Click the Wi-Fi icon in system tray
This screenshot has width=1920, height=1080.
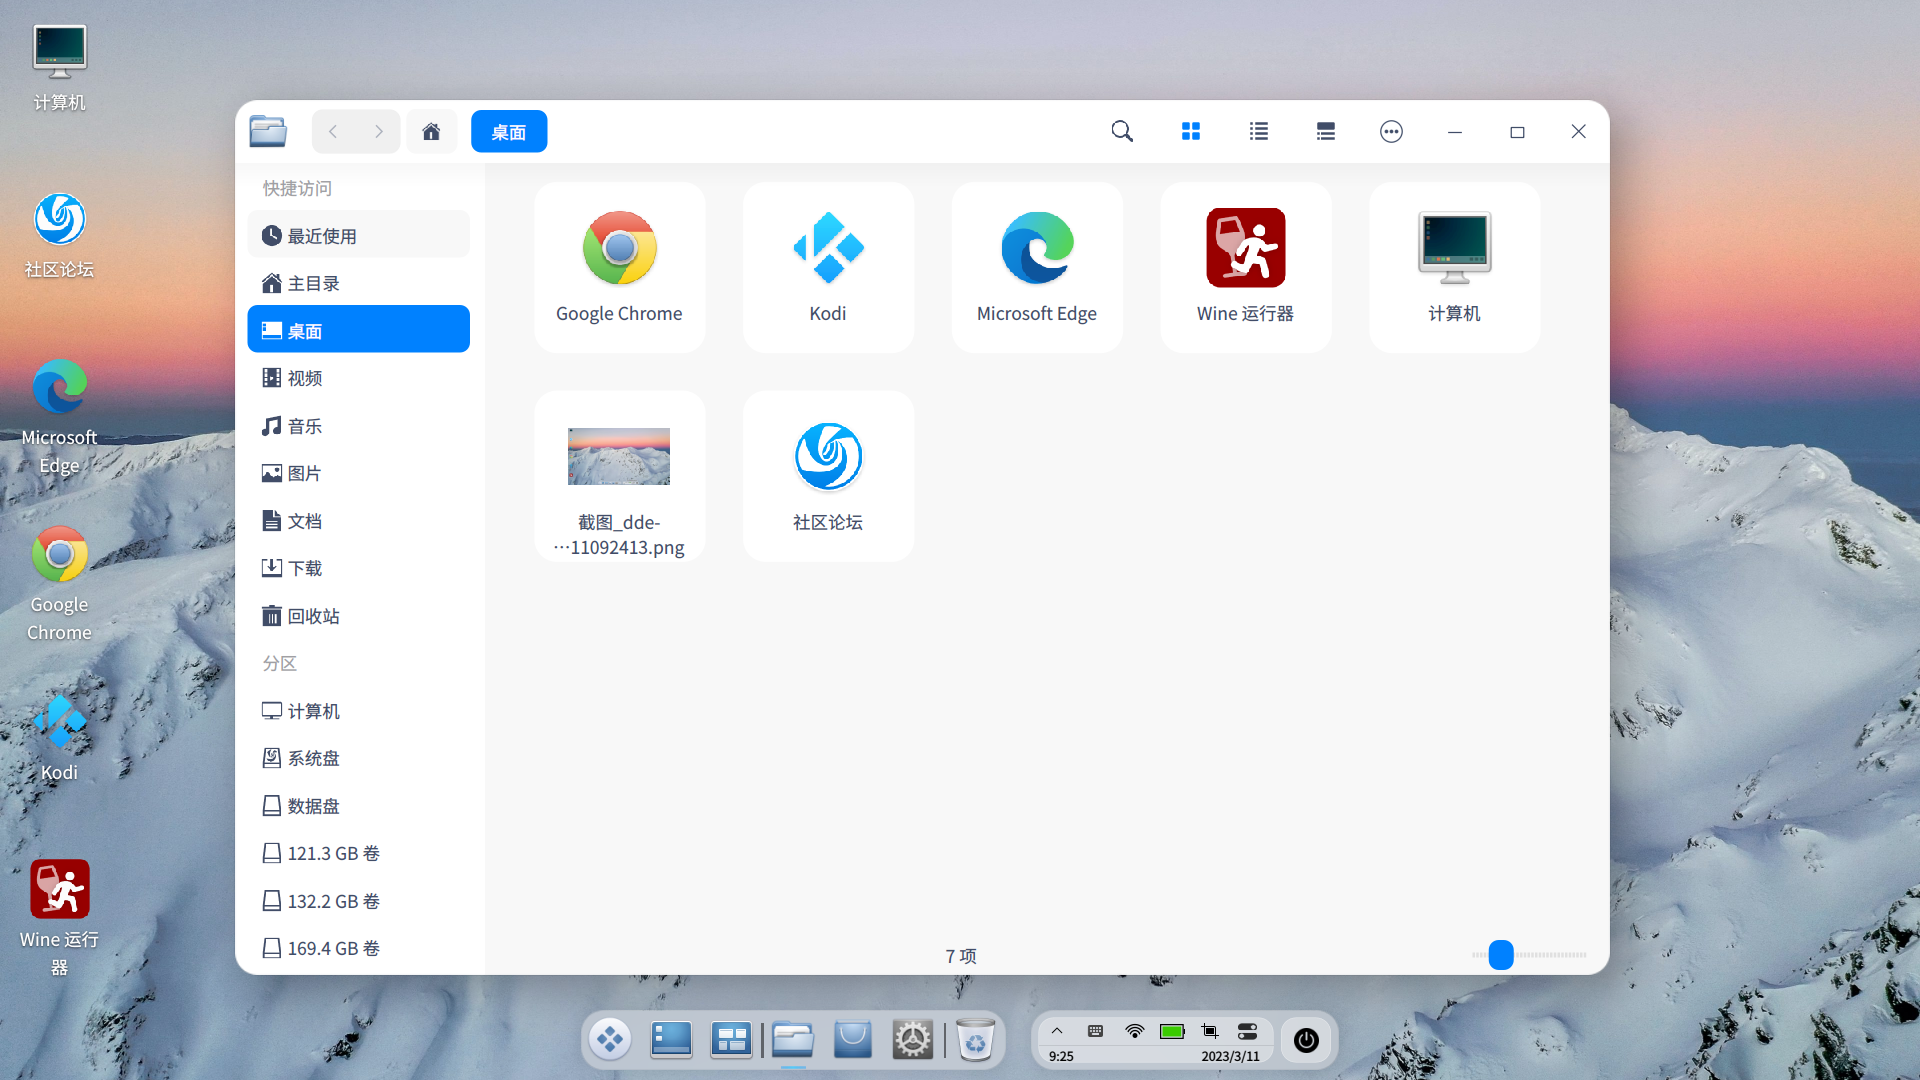click(x=1134, y=1031)
